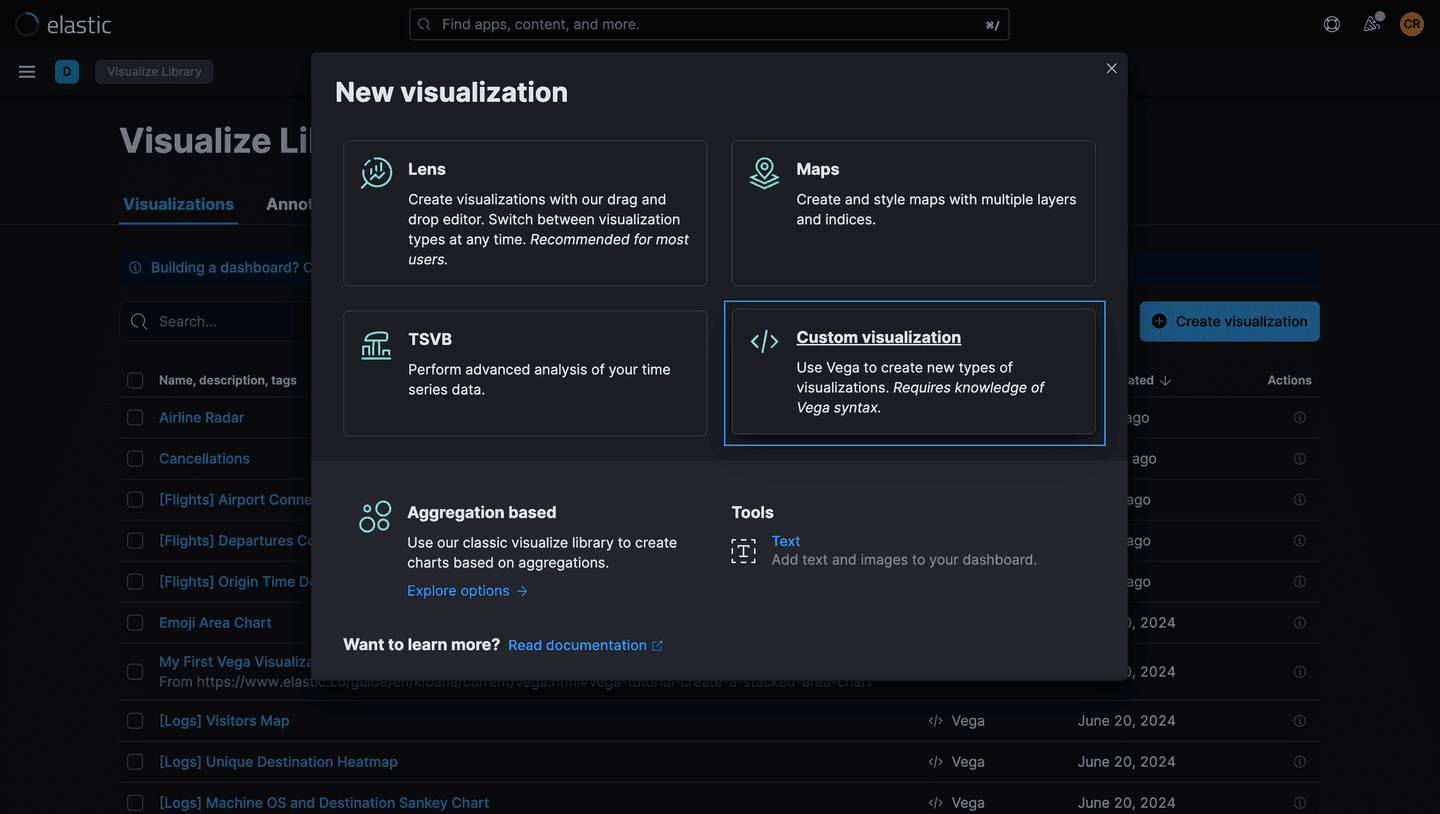This screenshot has width=1440, height=814.
Task: Open the Read documentation link
Action: tap(585, 645)
